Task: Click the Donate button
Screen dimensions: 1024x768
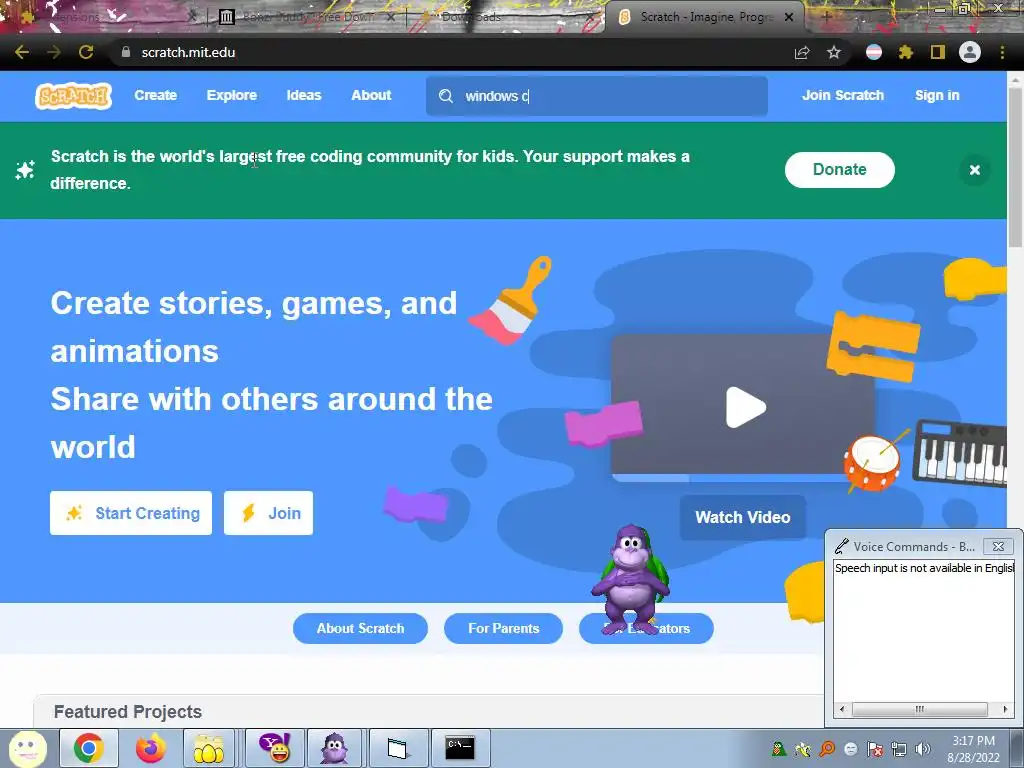Action: click(839, 170)
